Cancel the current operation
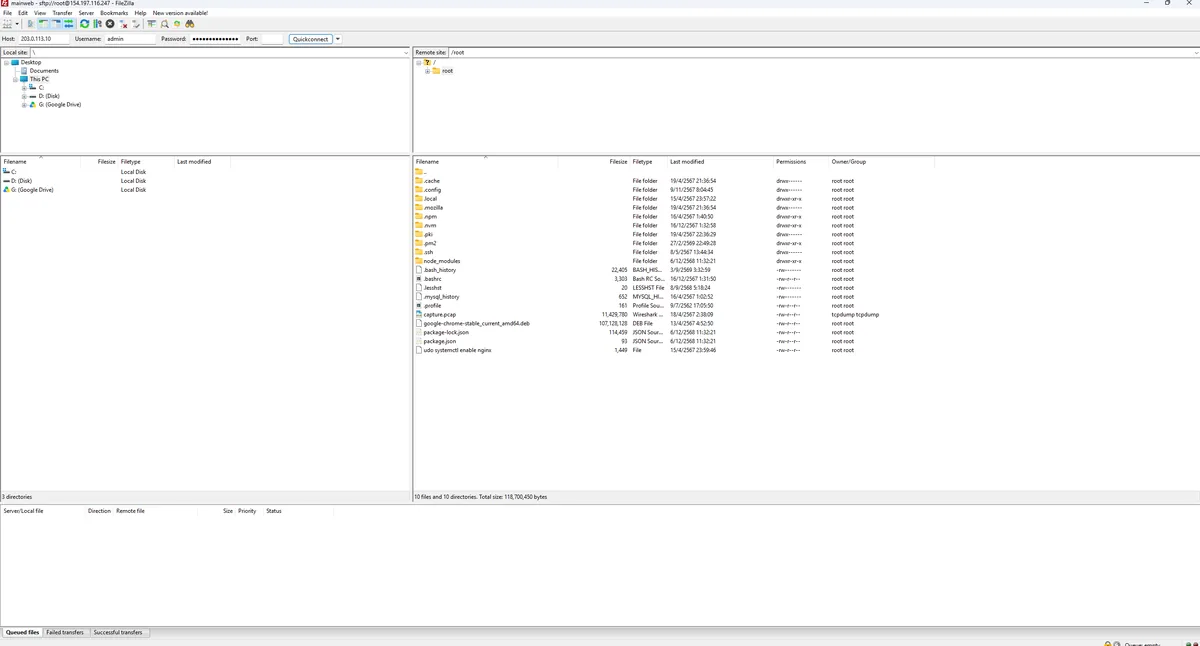 pyautogui.click(x=110, y=24)
